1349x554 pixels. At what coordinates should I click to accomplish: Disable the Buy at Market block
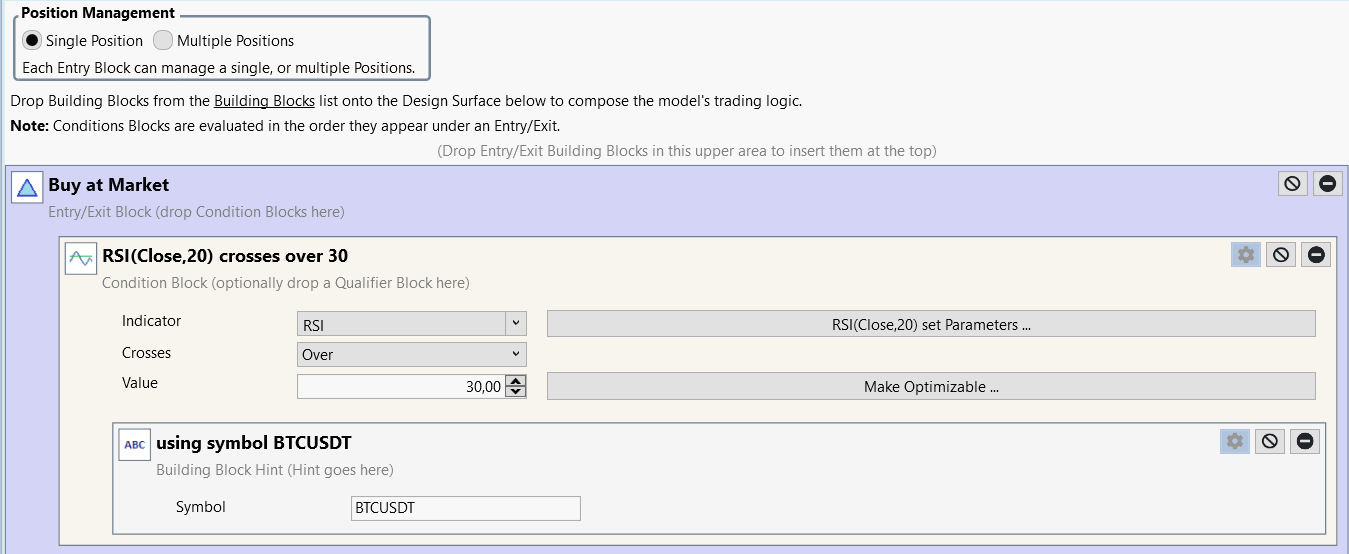(1292, 183)
